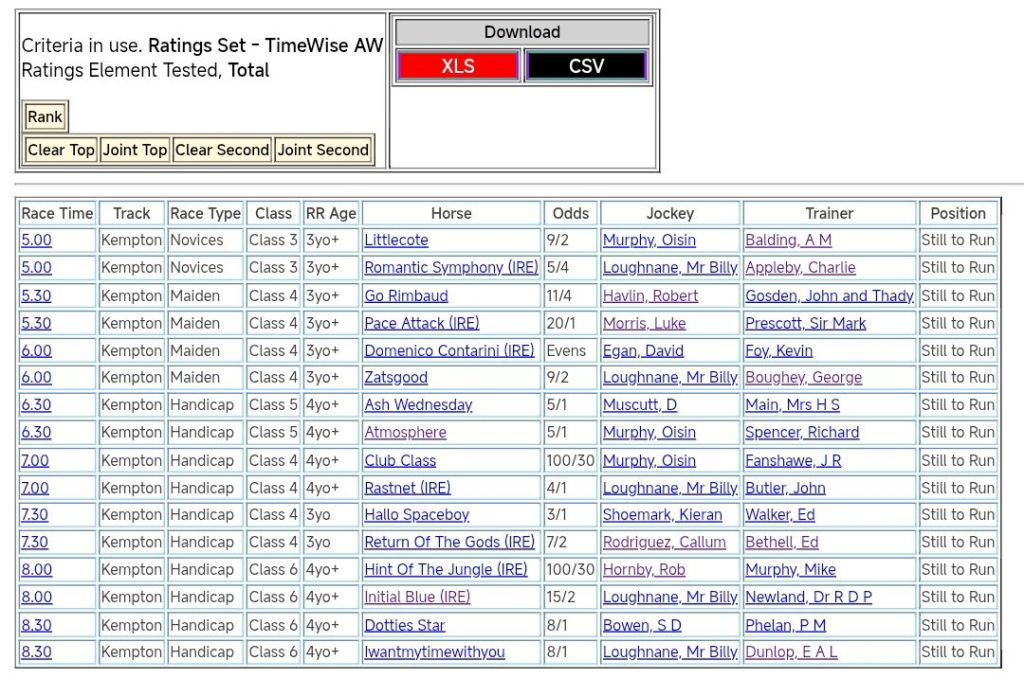The height and width of the screenshot is (696, 1024).
Task: Click the Download header bar
Action: pos(522,32)
